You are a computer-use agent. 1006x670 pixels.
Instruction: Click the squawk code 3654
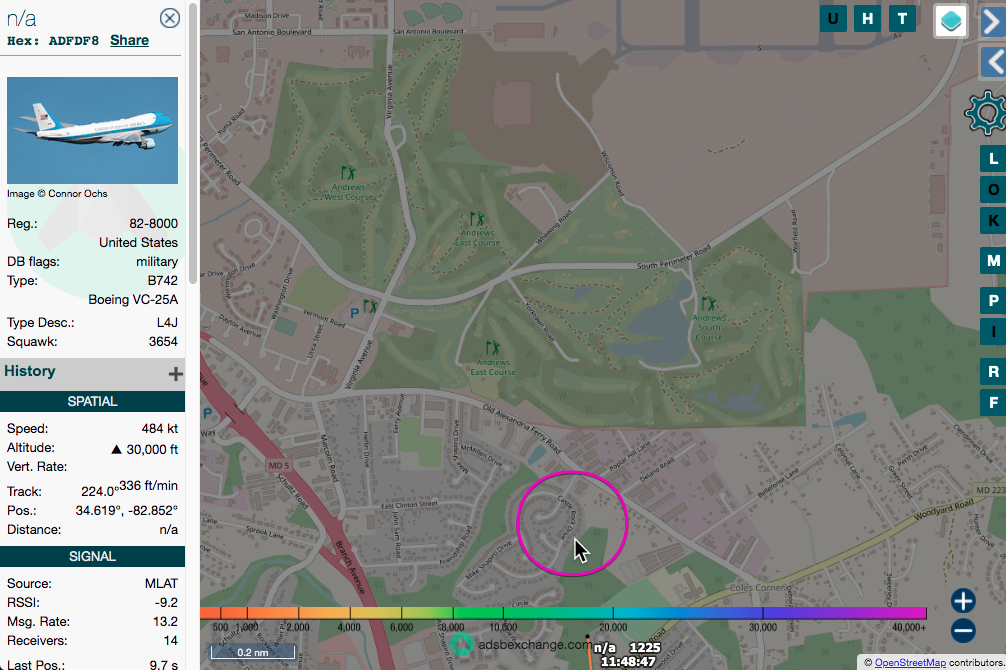pyautogui.click(x=163, y=342)
